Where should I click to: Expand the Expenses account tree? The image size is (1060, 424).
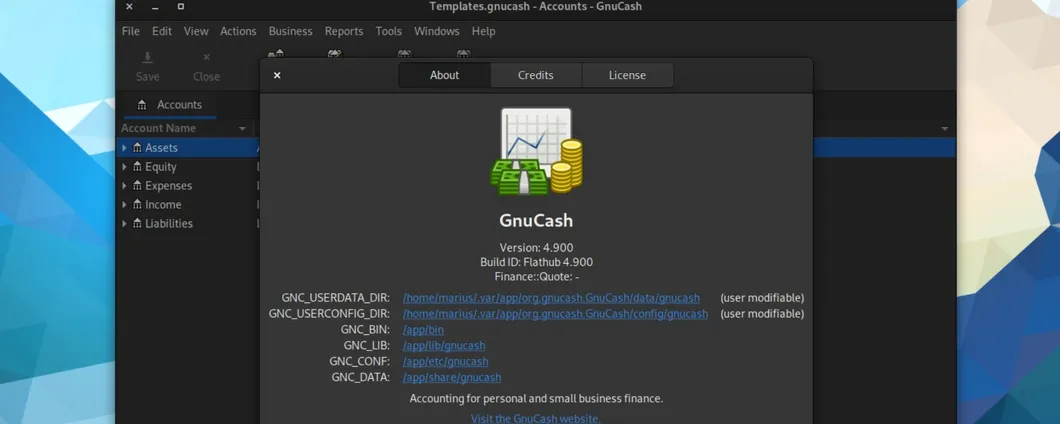pos(124,185)
